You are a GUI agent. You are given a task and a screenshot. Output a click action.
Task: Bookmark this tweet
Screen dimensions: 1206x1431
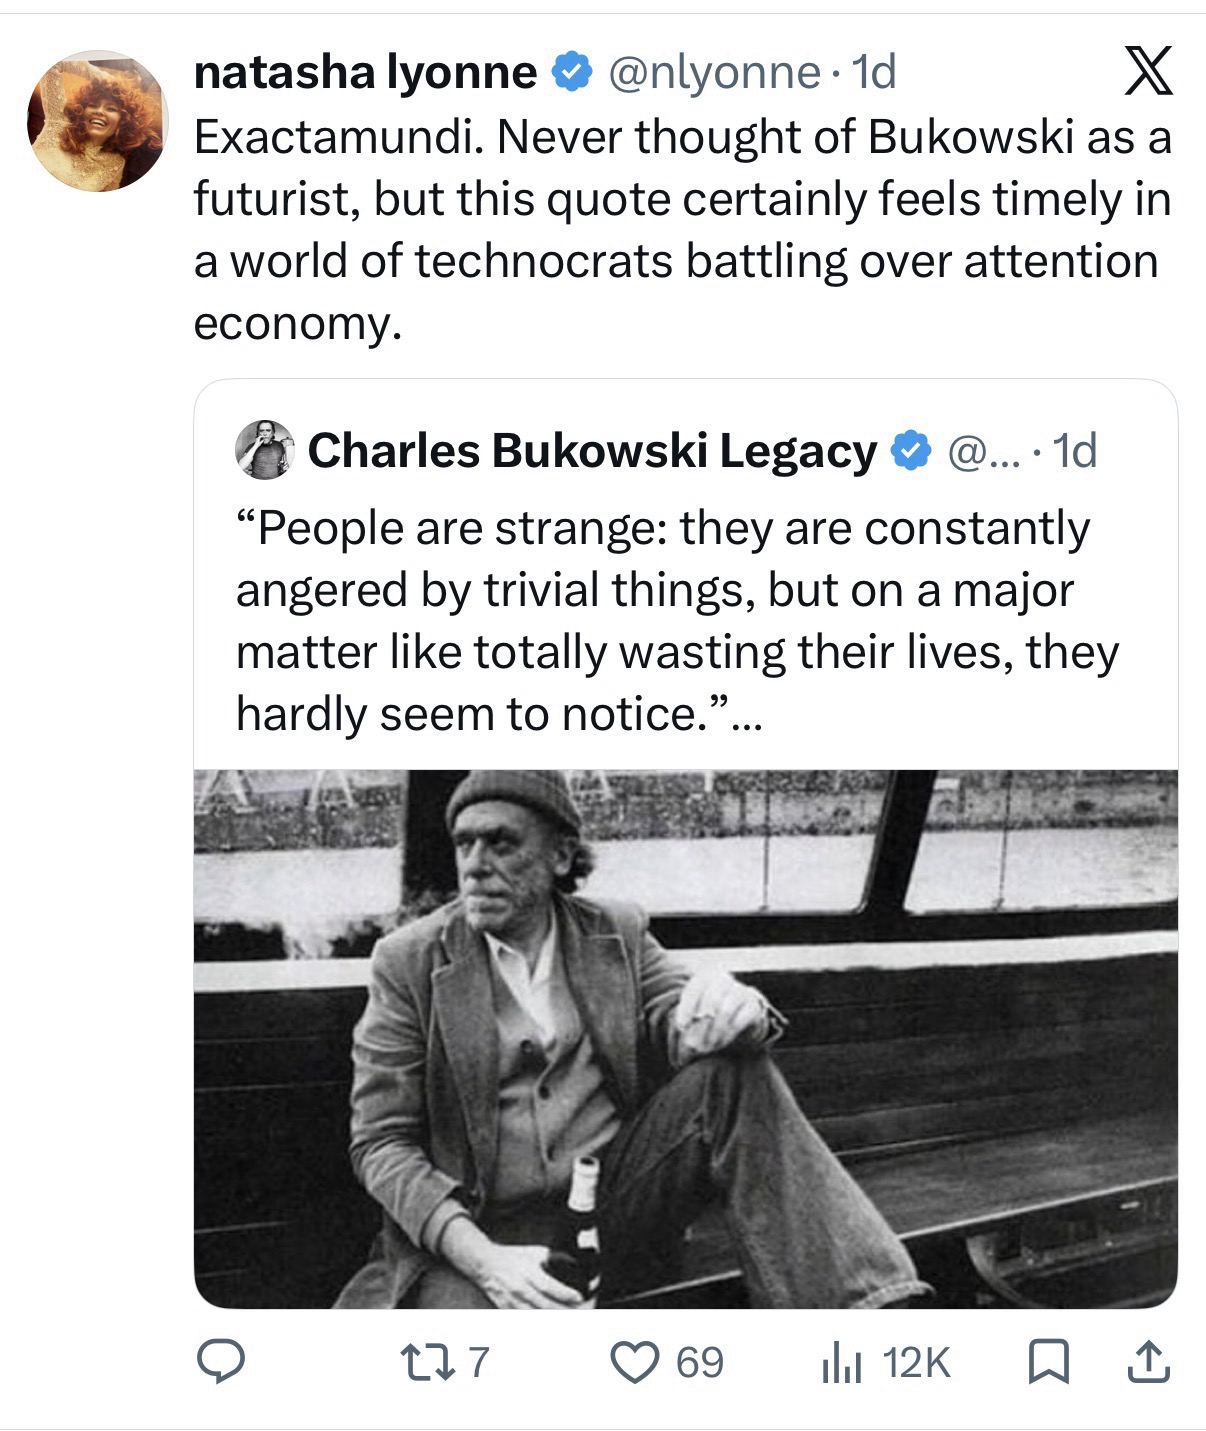click(x=1049, y=1362)
